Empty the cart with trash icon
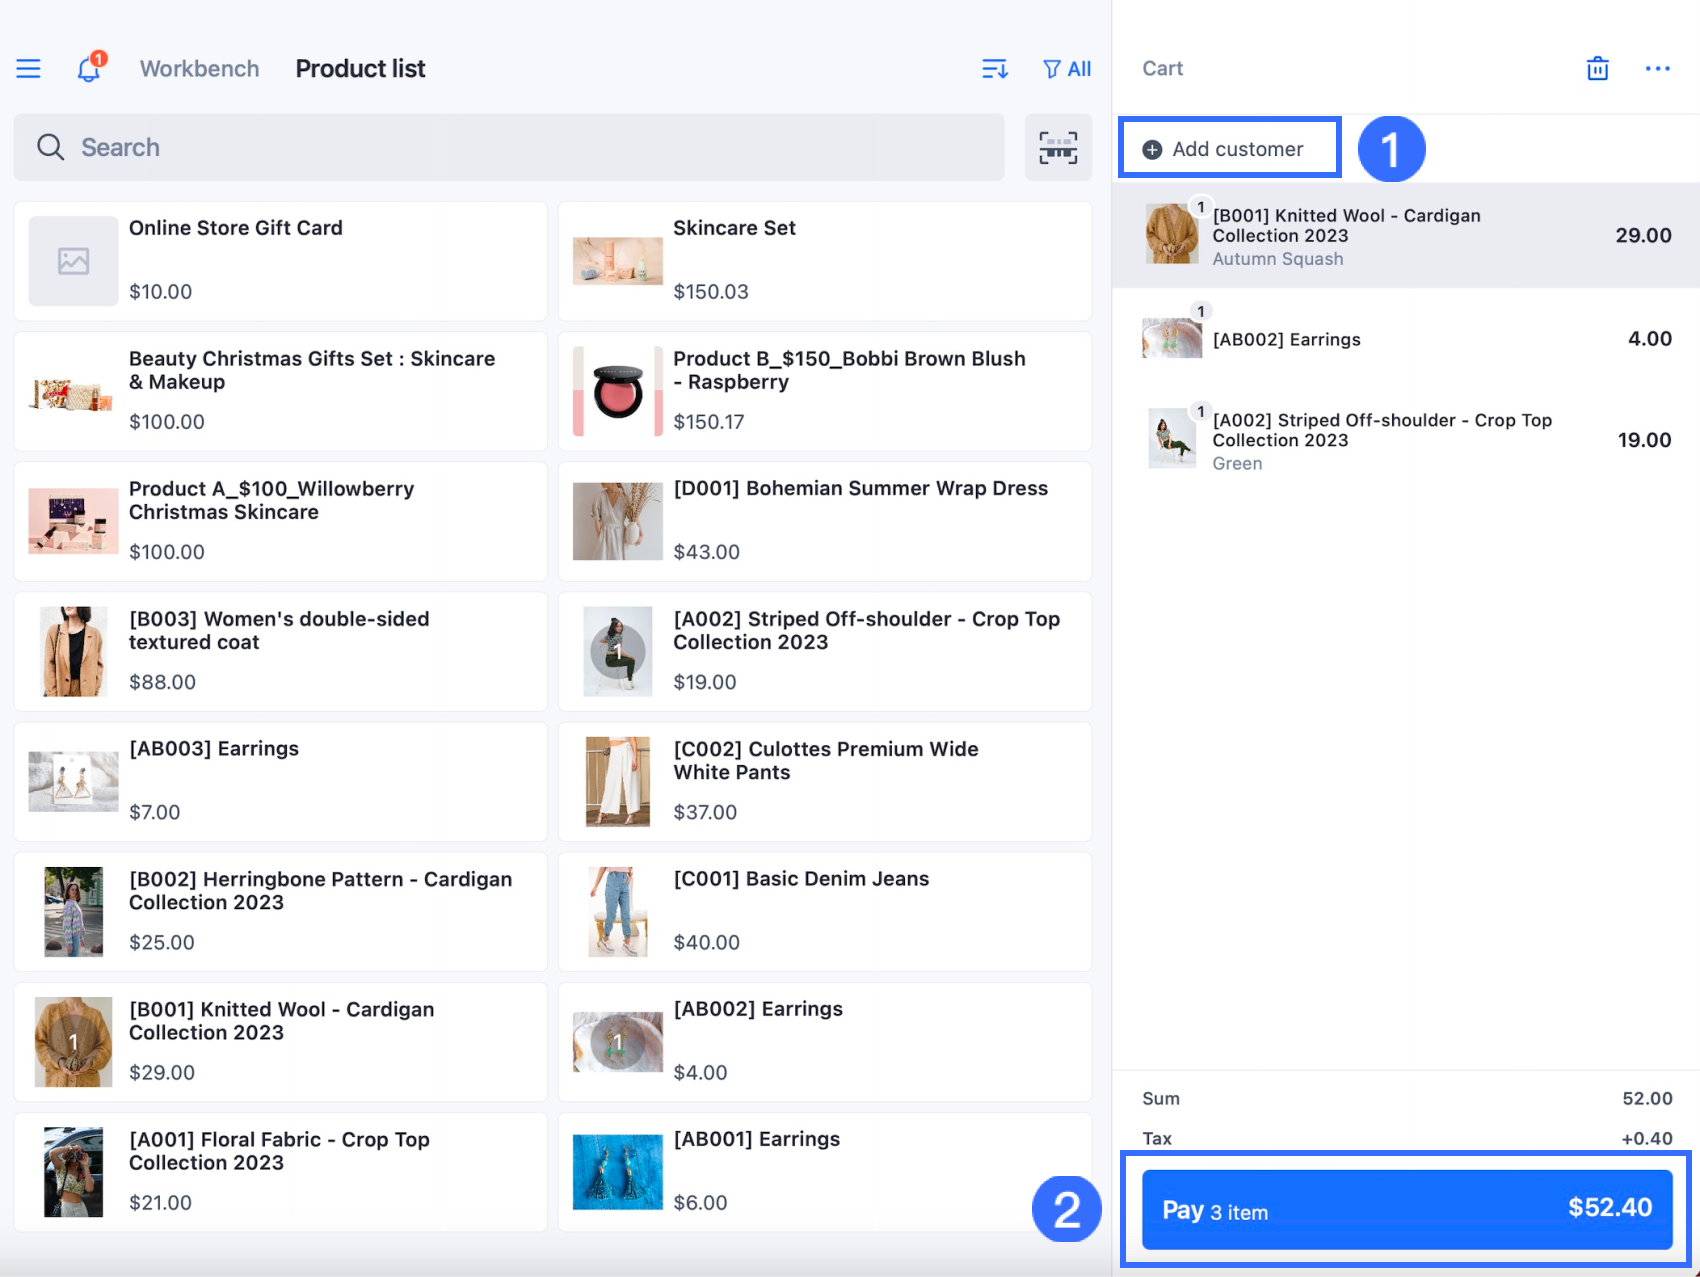 1598,68
